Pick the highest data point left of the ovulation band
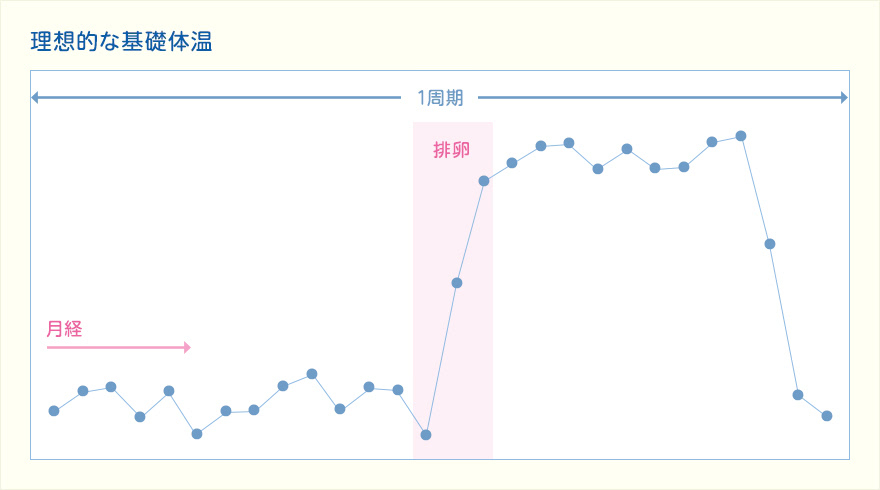880x490 pixels. point(312,374)
